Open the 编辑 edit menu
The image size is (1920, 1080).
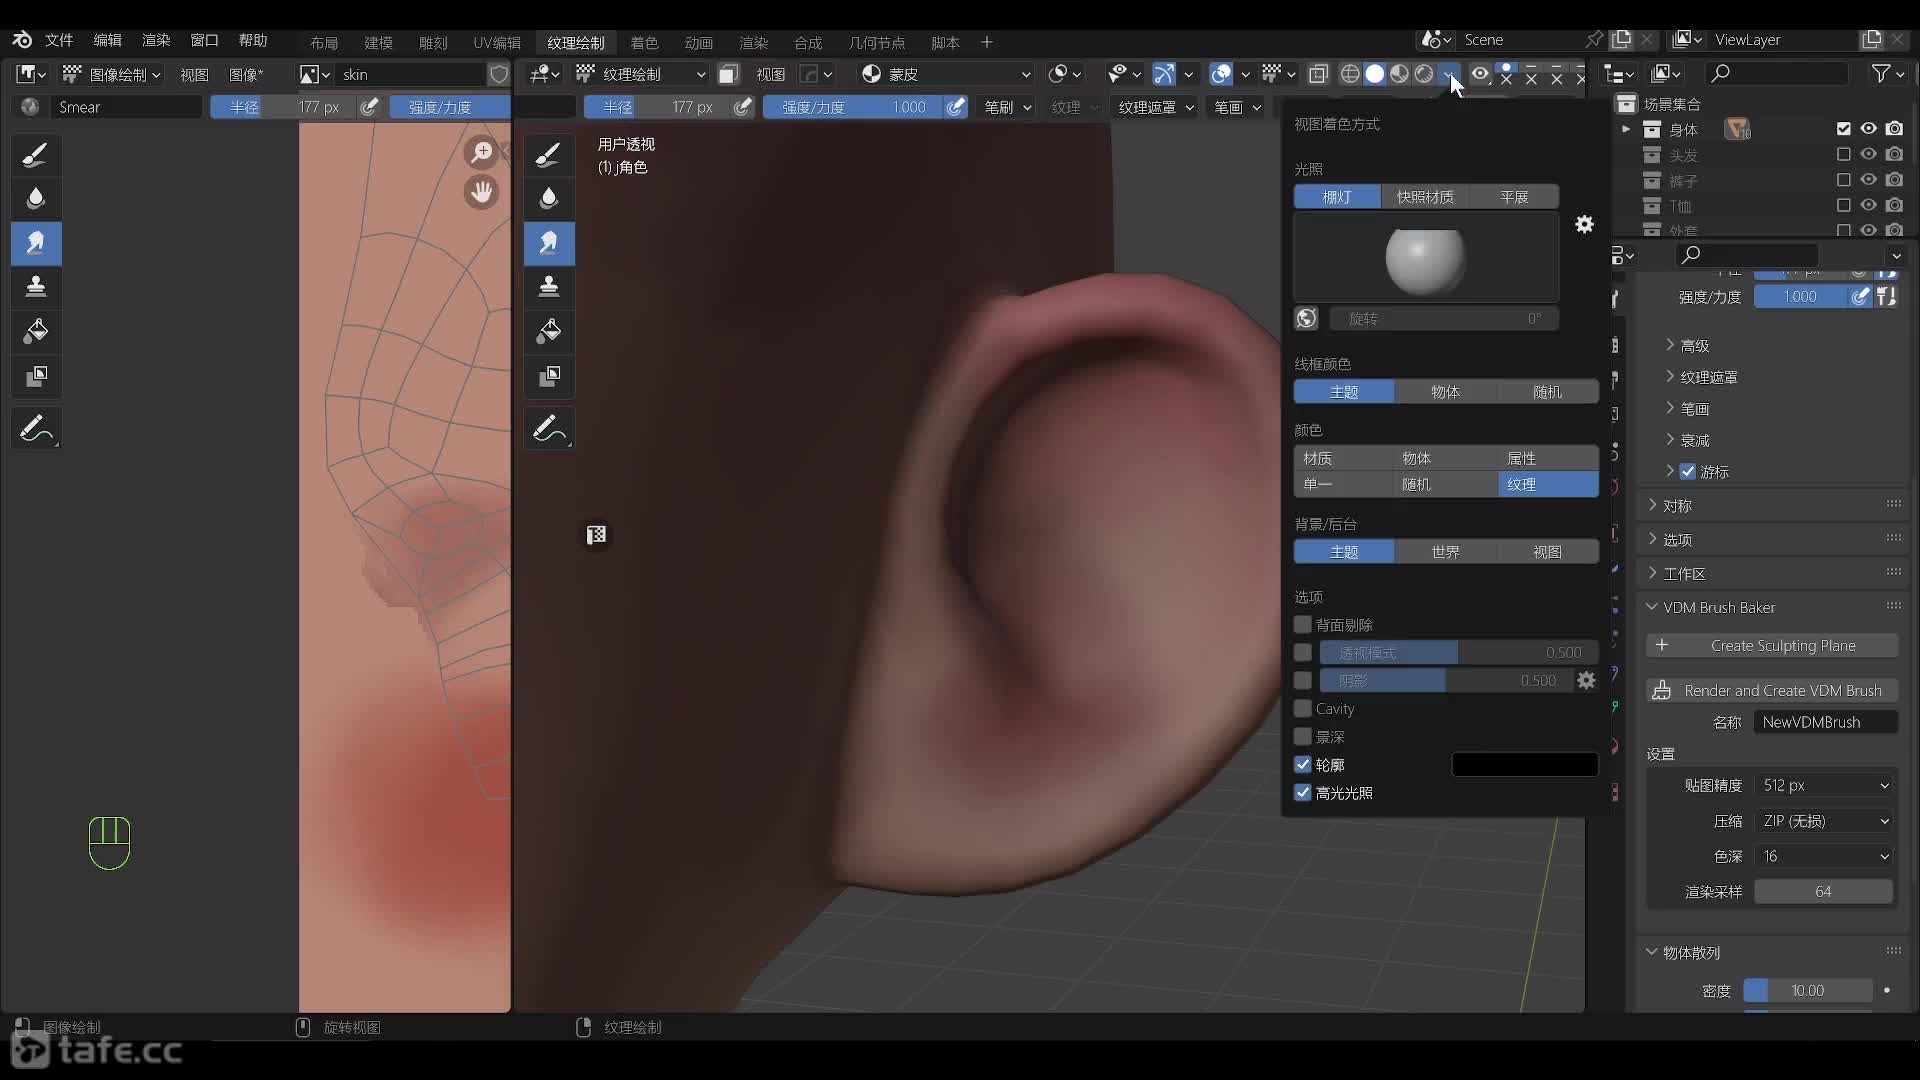107,40
